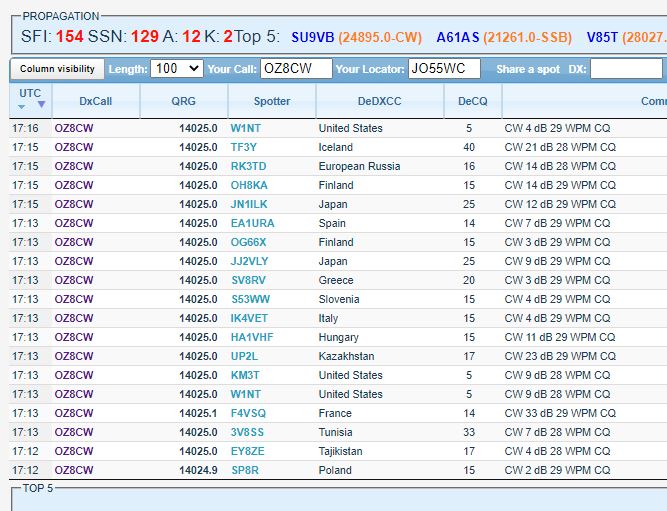This screenshot has height=511, width=667.
Task: Select the Iceland country cell
Action: click(336, 147)
